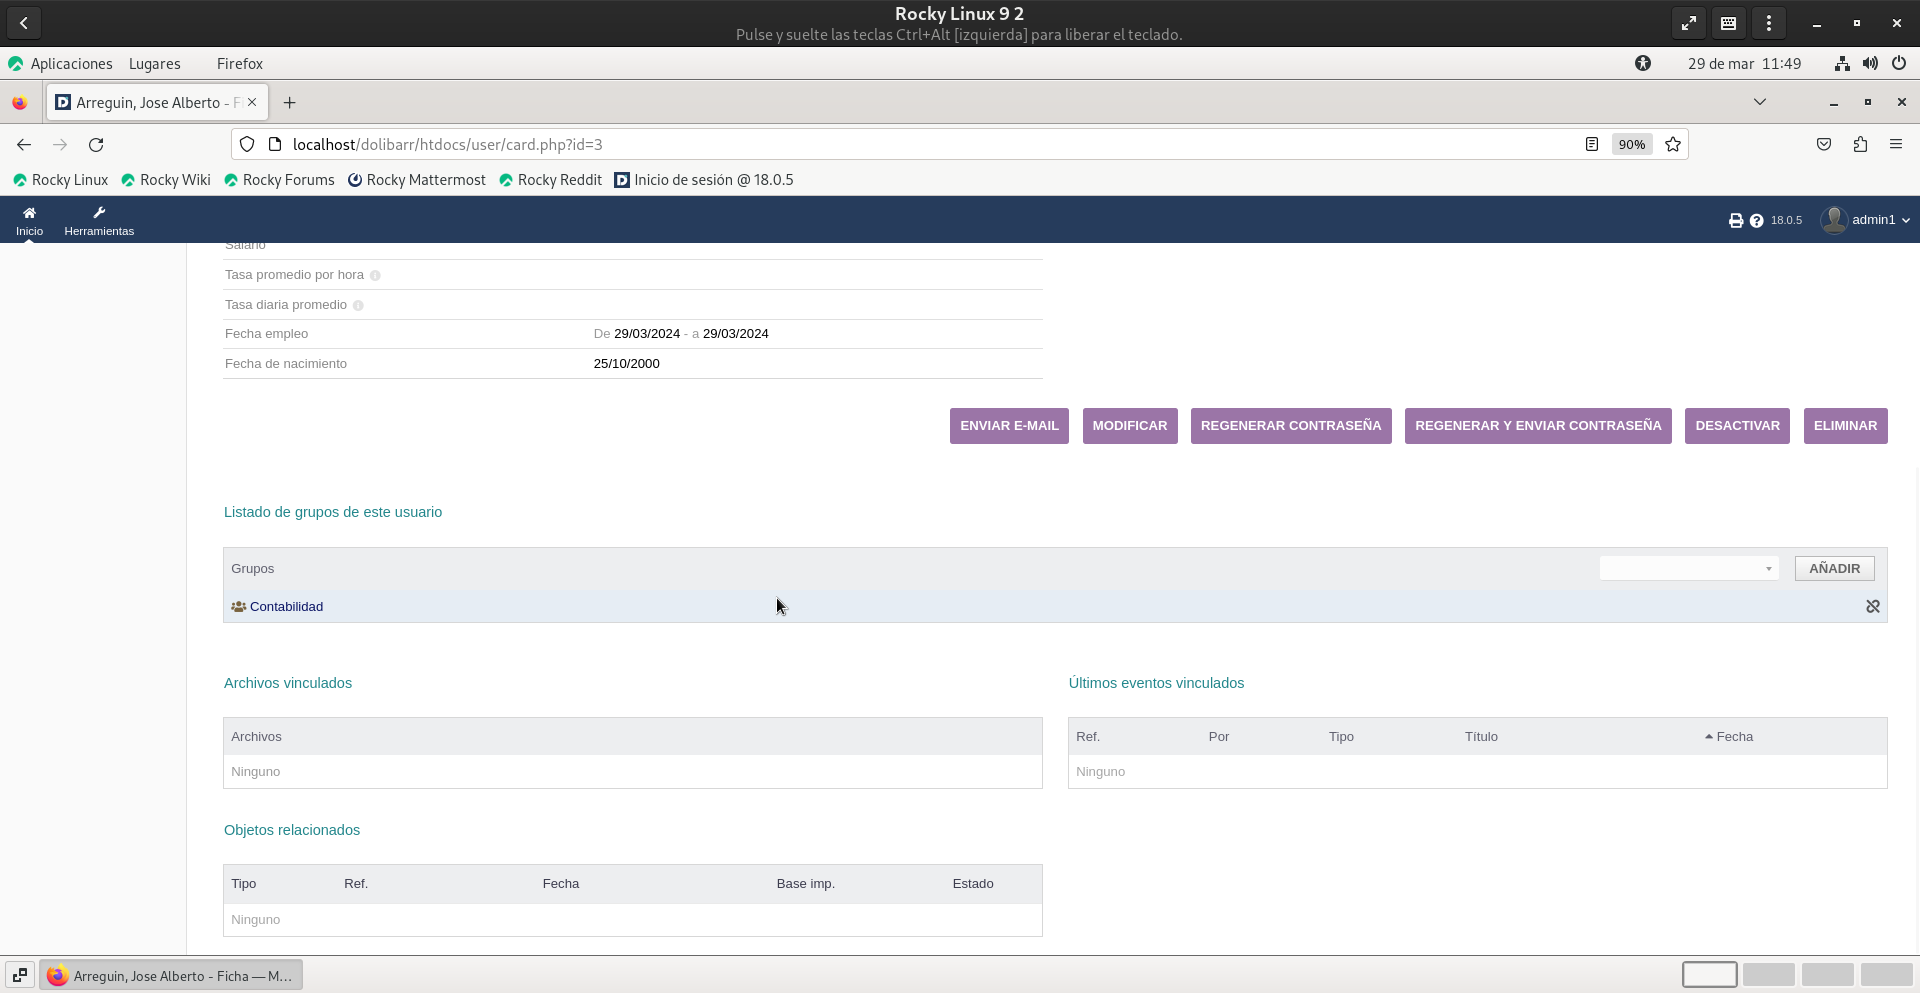Image resolution: width=1920 pixels, height=993 pixels.
Task: Sort events by the Fecha column
Action: tap(1734, 737)
